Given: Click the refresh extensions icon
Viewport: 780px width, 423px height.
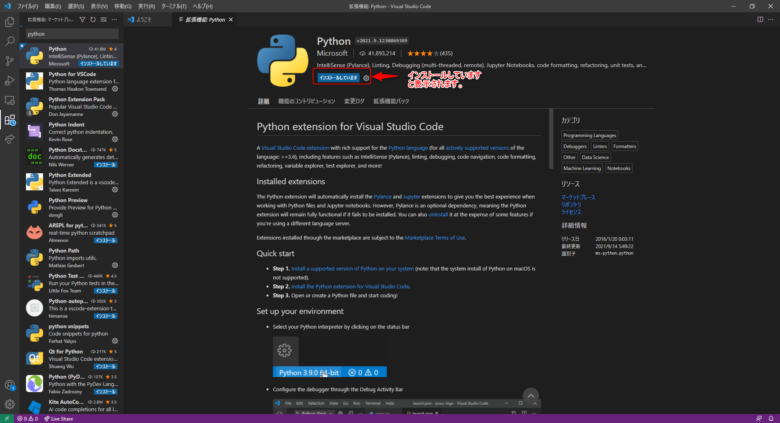Looking at the screenshot, I should tap(93, 20).
